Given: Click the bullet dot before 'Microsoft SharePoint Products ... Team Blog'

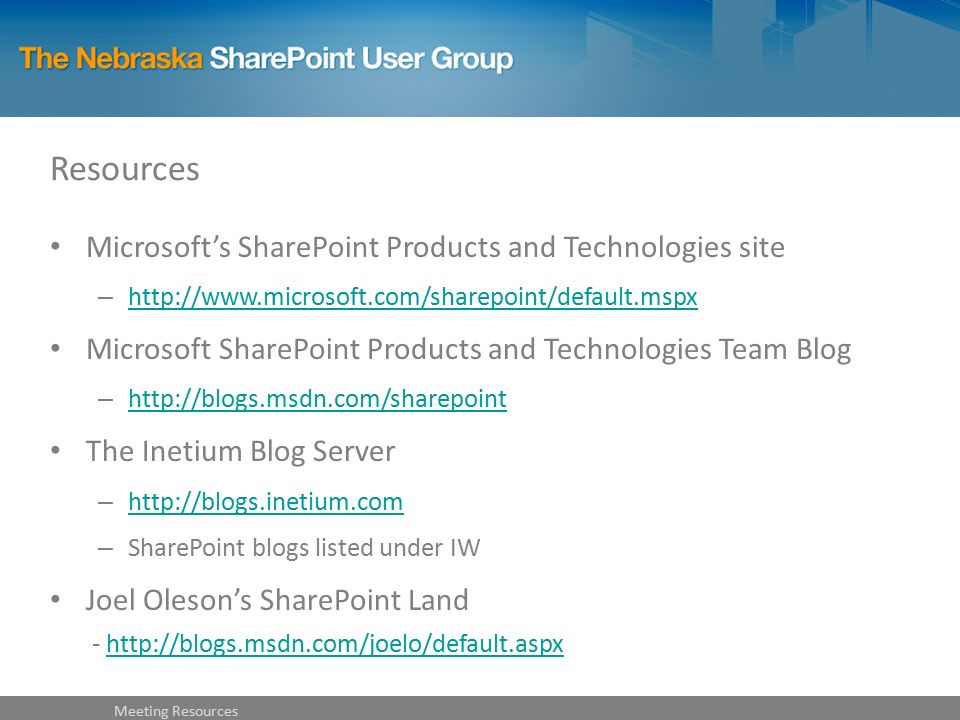Looking at the screenshot, I should point(56,348).
